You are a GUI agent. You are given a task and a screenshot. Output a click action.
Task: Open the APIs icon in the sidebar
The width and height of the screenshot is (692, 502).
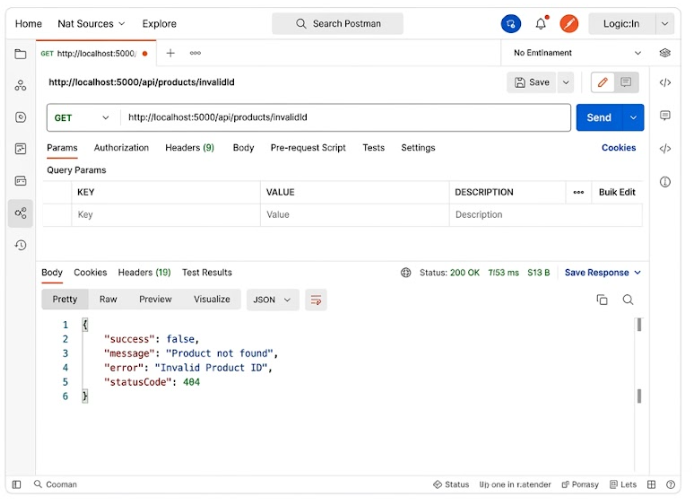click(x=20, y=86)
